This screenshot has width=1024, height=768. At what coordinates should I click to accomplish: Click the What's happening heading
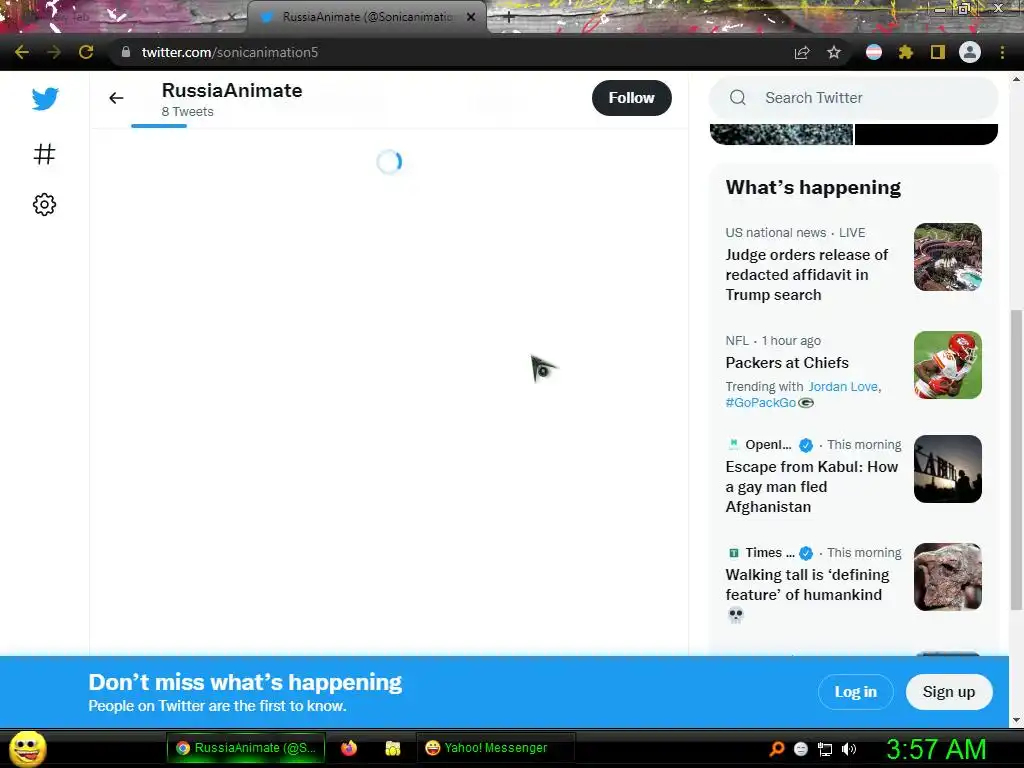[813, 187]
